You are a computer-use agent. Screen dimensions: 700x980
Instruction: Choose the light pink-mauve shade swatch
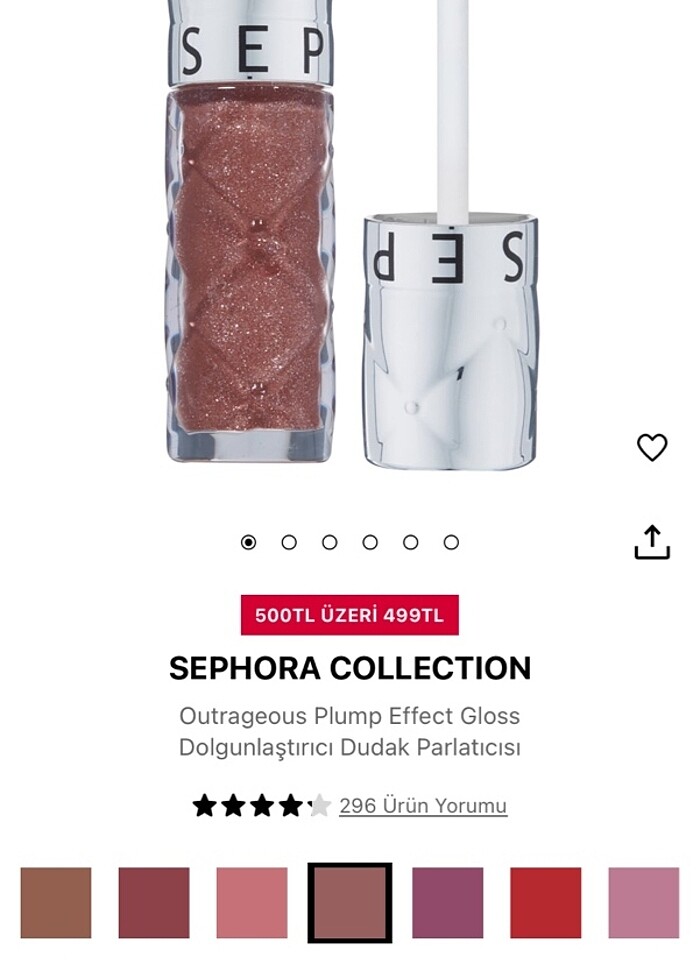[644, 902]
